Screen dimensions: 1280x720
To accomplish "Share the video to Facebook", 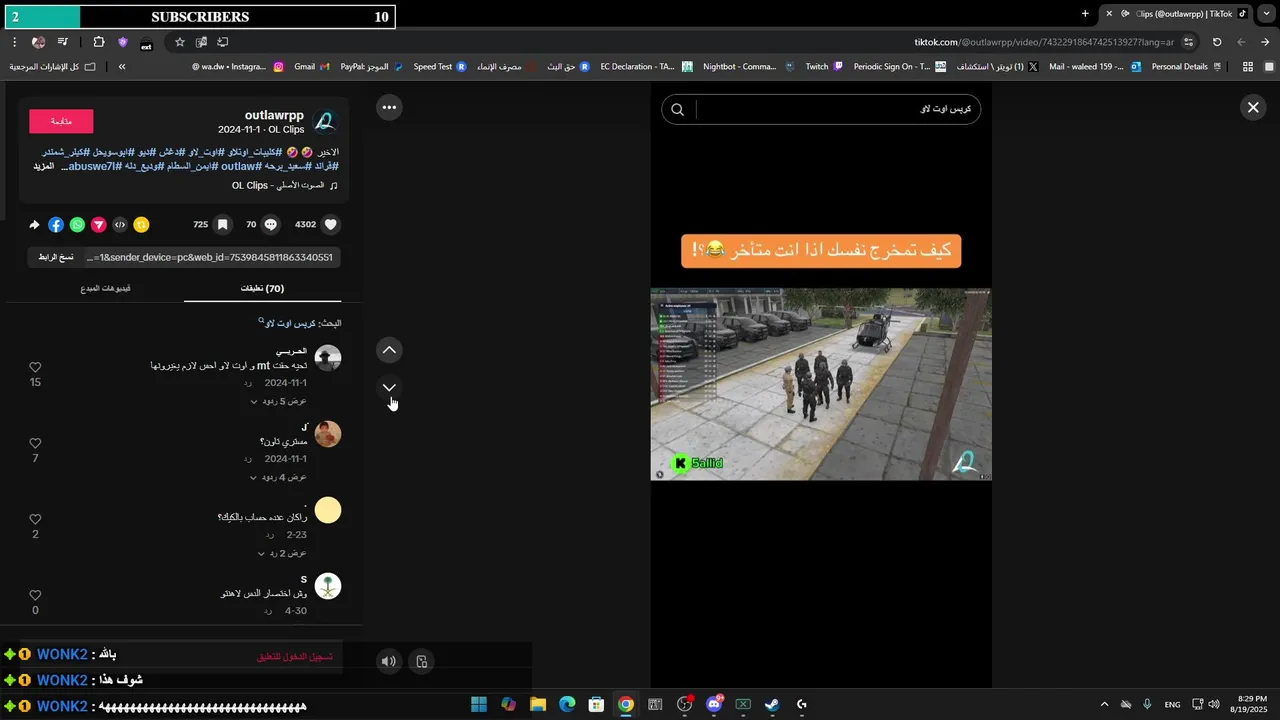I will [x=56, y=225].
